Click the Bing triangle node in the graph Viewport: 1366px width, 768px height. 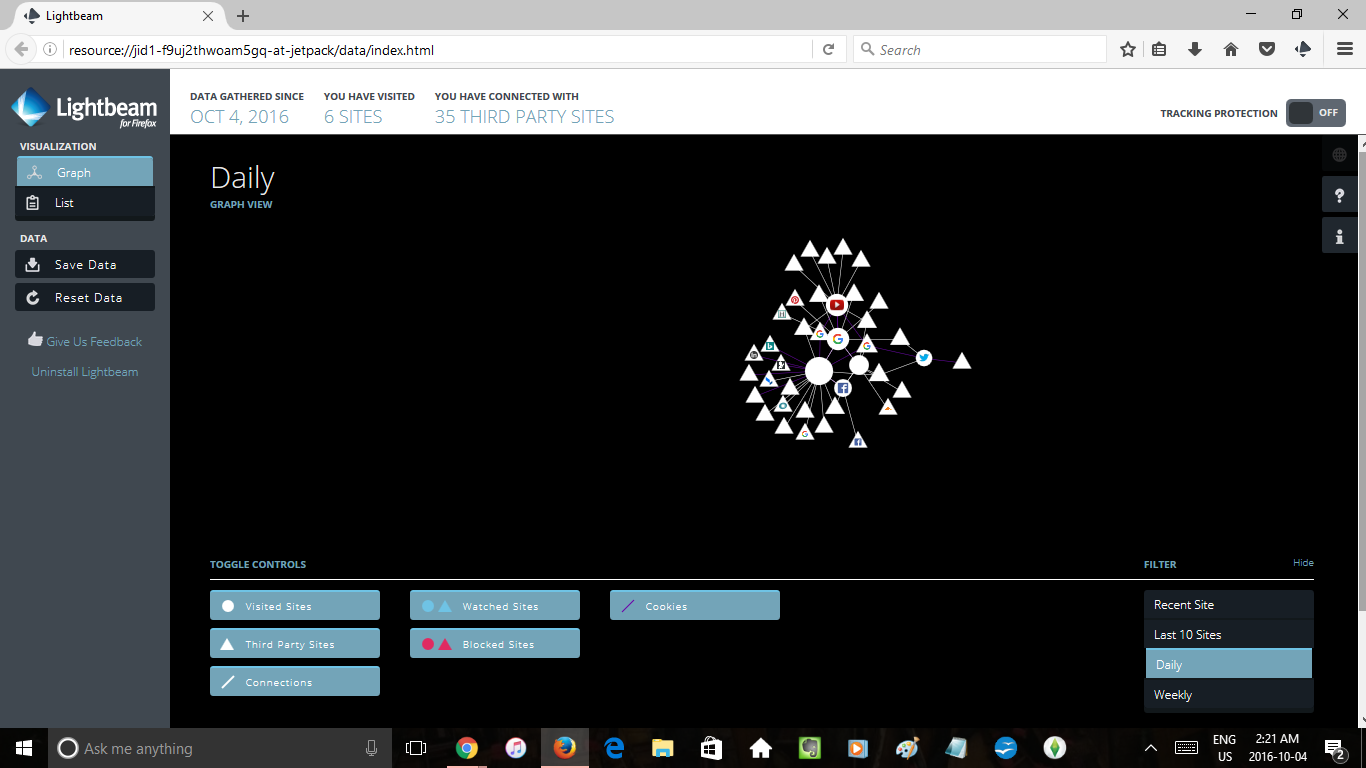click(x=770, y=345)
